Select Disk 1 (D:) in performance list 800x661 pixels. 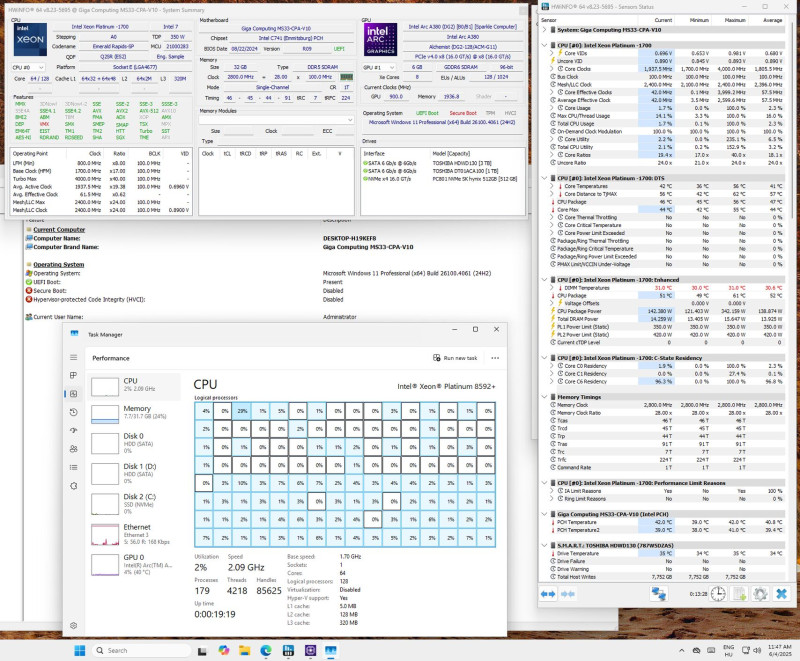[135, 473]
